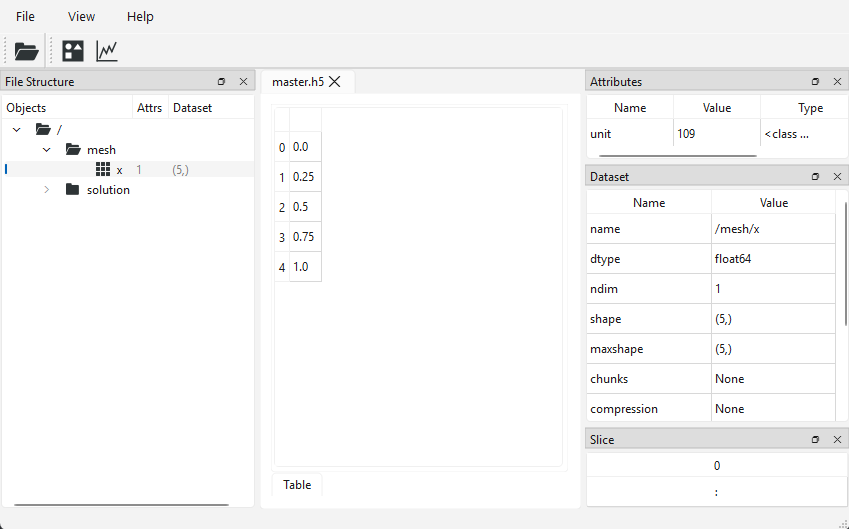Select the Table view tab
The image size is (849, 529).
(x=297, y=485)
